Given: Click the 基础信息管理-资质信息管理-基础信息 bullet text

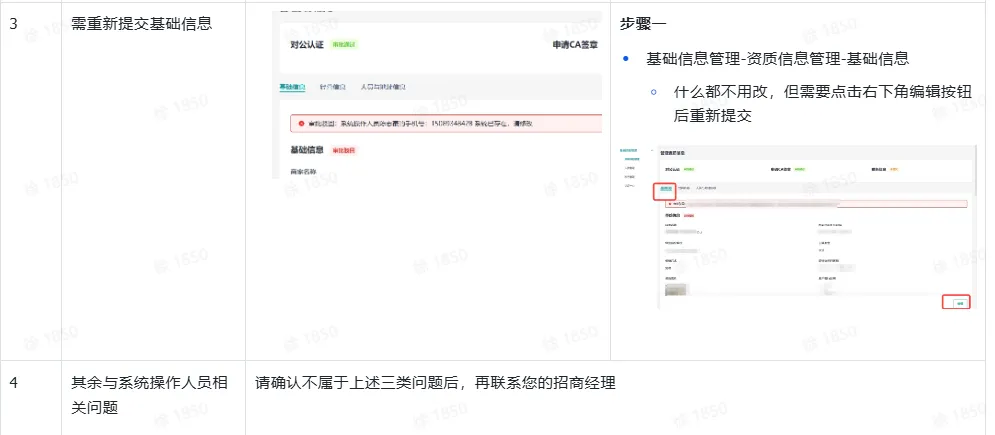Looking at the screenshot, I should [777, 59].
